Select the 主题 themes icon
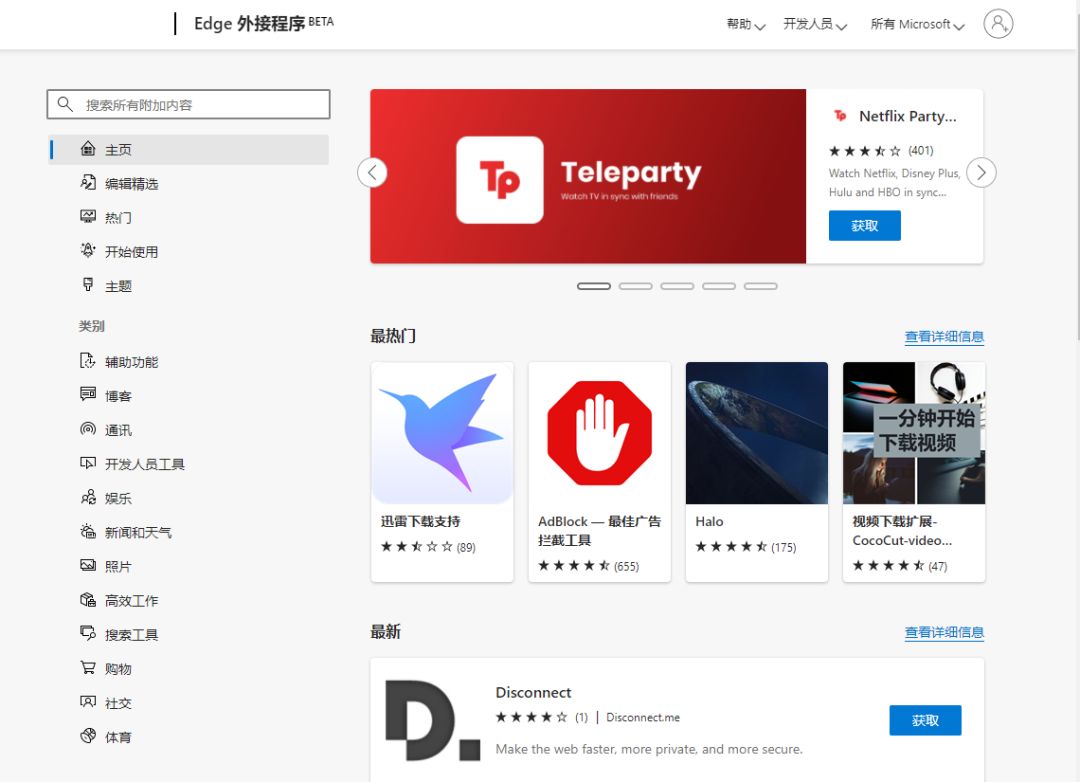This screenshot has width=1080, height=782. [88, 285]
